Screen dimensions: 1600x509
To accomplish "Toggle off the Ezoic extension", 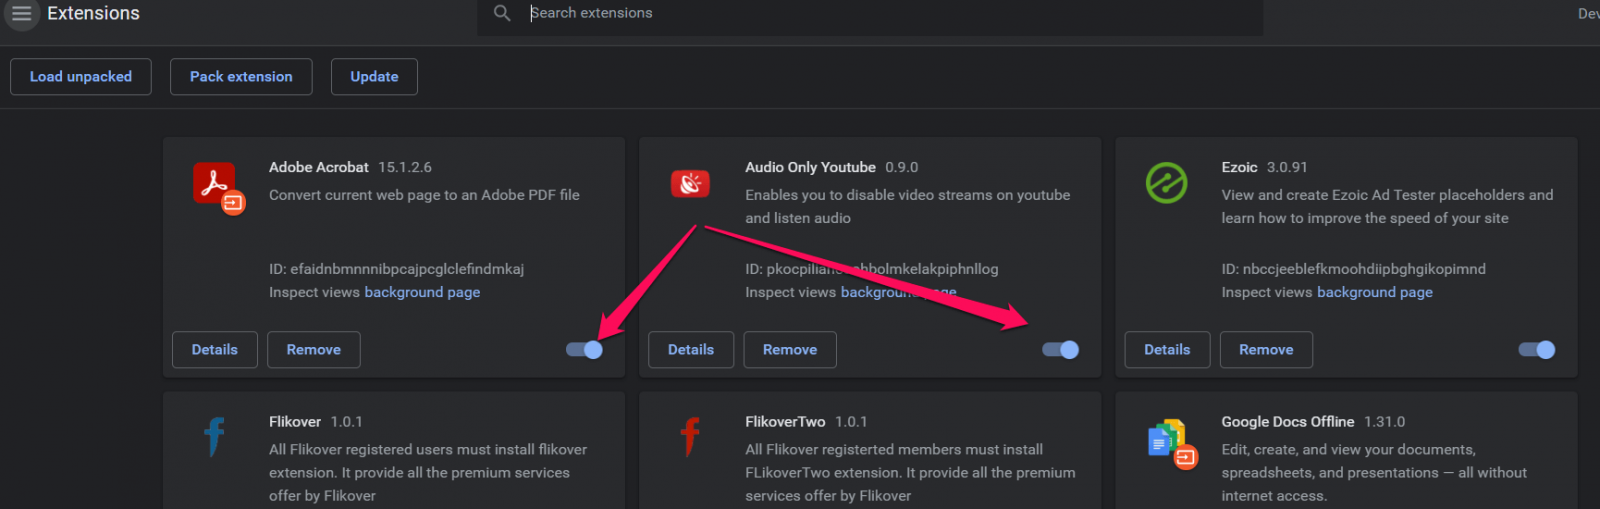I will point(1537,350).
